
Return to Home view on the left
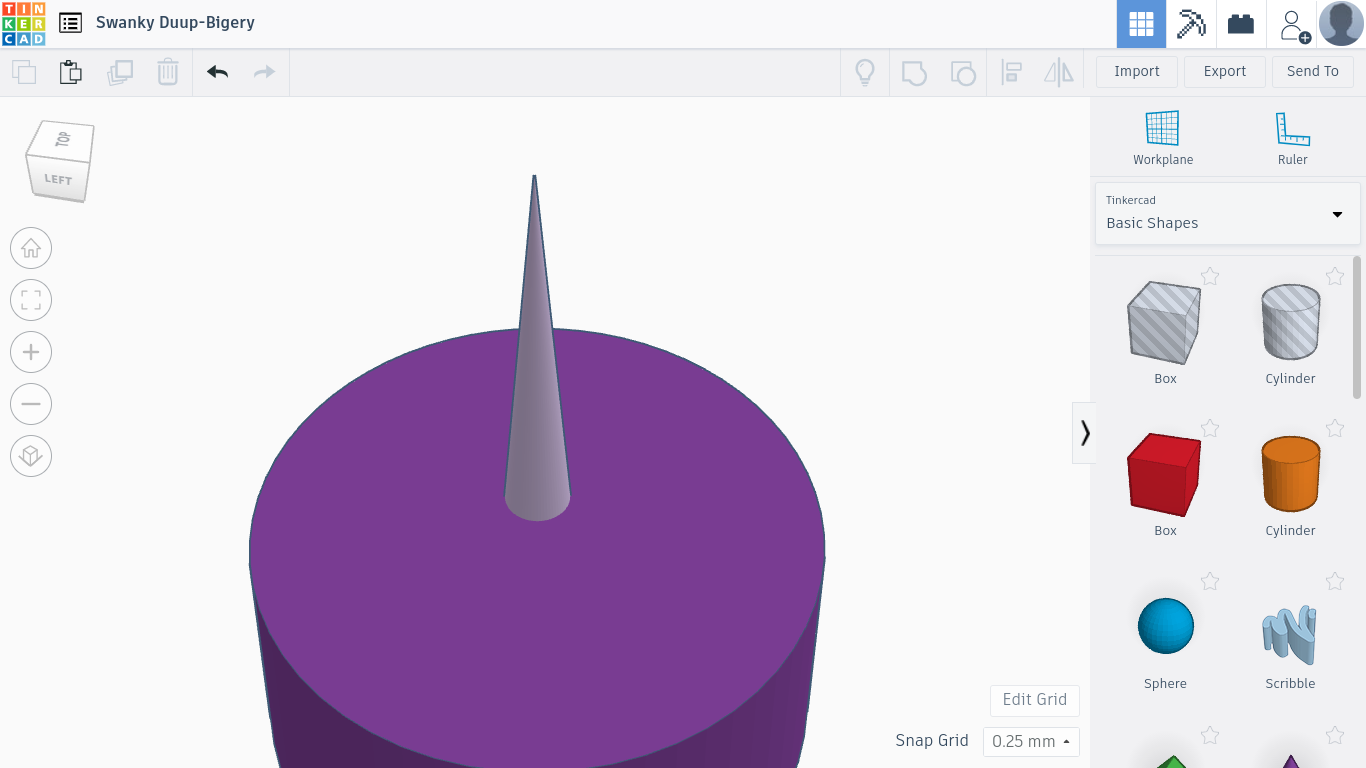31,248
